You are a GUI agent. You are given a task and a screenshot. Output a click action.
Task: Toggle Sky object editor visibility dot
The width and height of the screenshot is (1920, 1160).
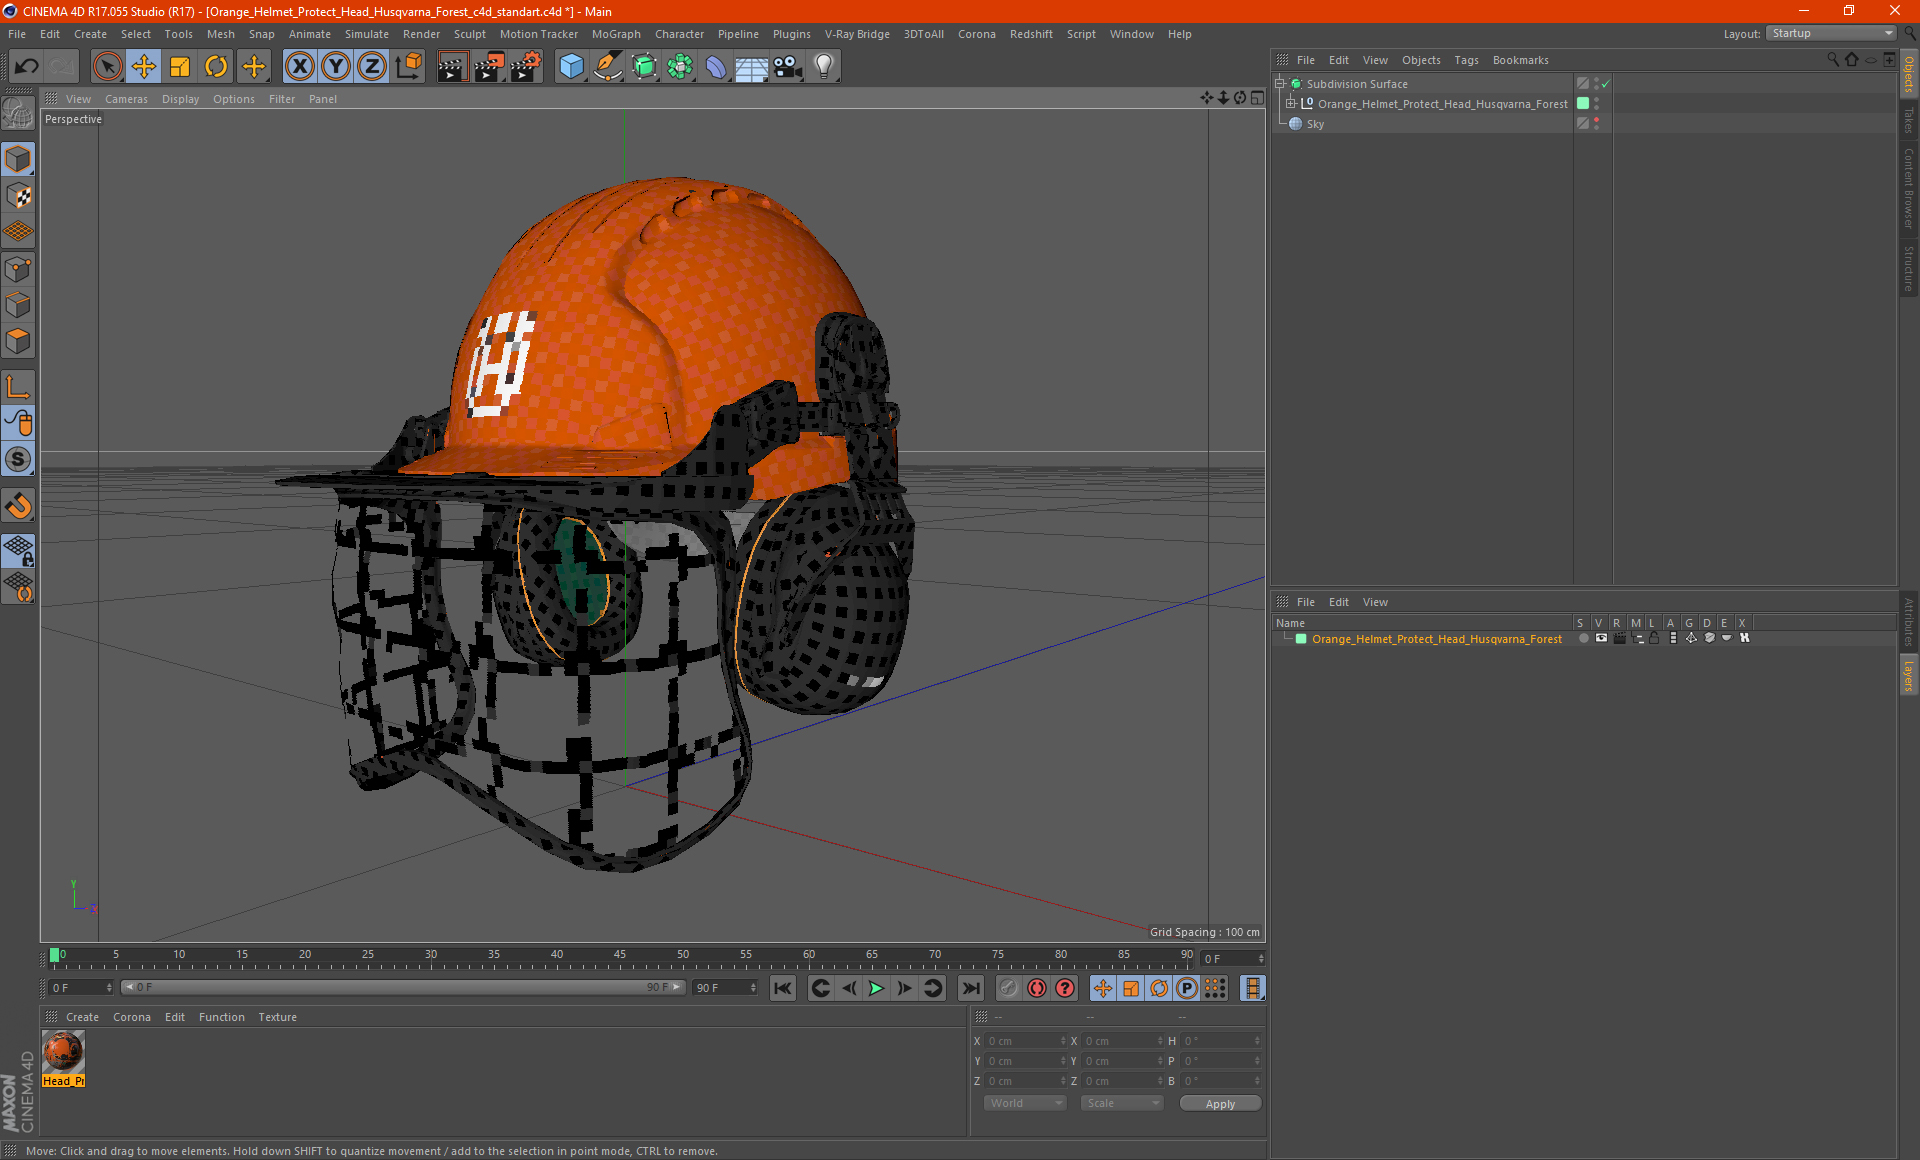coord(1597,120)
